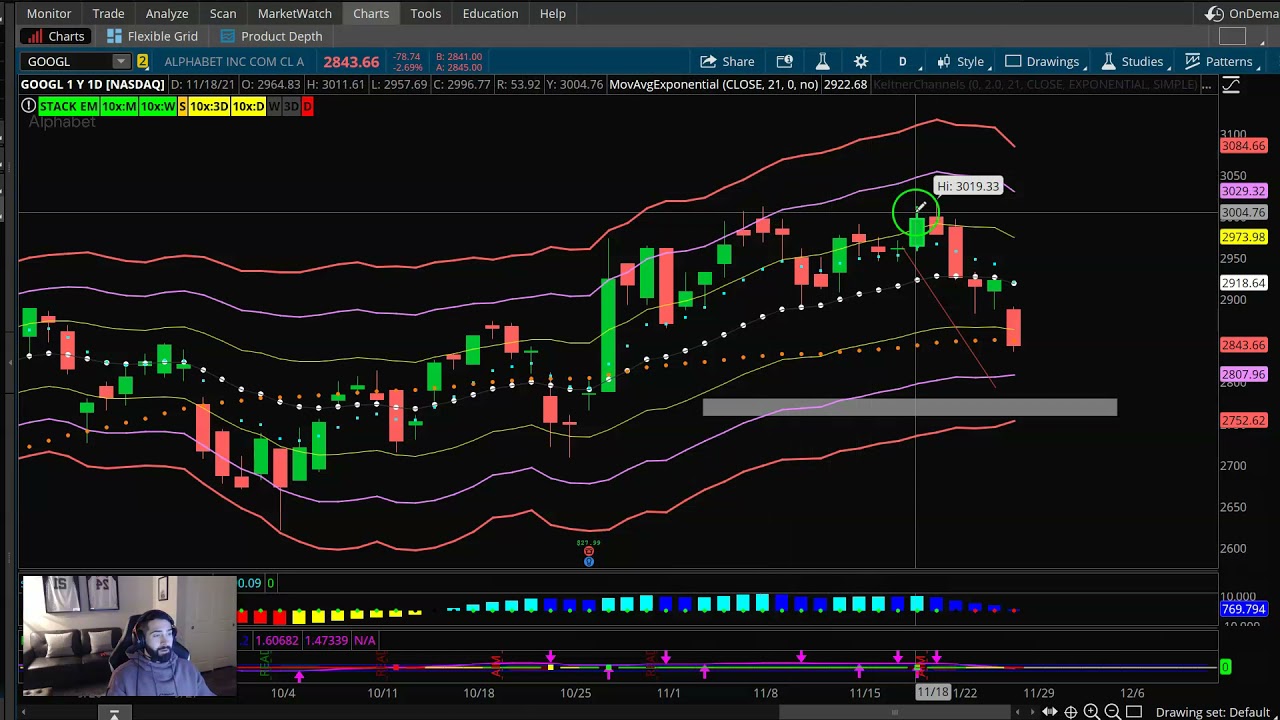Toggle the 10x:W label

point(157,106)
